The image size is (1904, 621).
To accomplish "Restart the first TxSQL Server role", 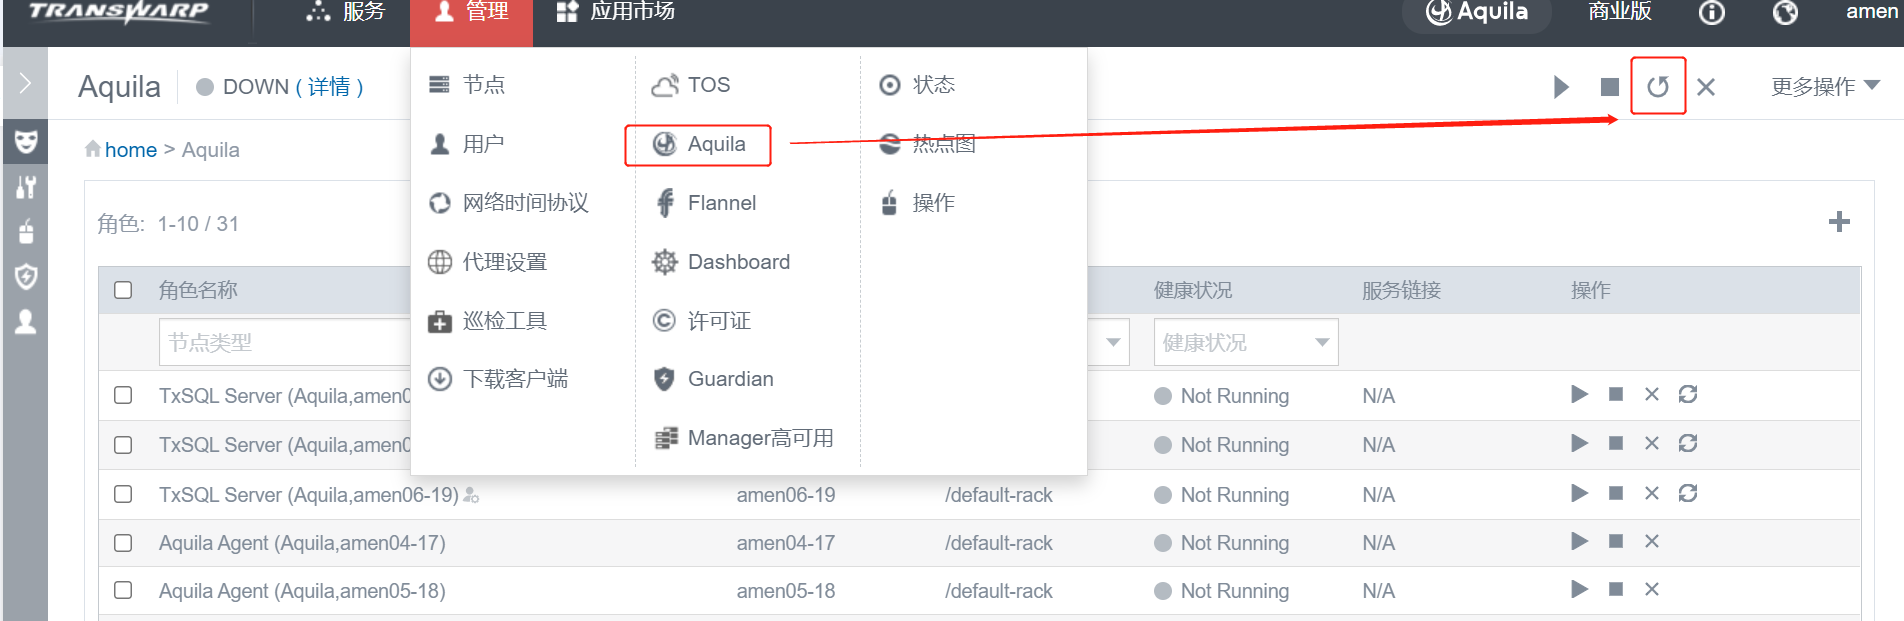I will [1688, 394].
